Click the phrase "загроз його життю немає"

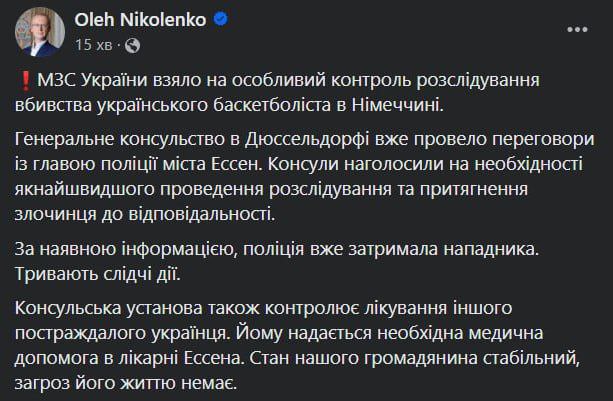125,383
